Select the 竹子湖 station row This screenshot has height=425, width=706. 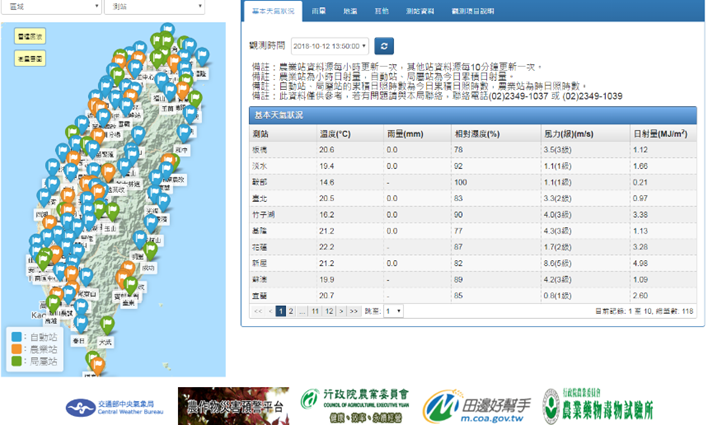(x=473, y=215)
